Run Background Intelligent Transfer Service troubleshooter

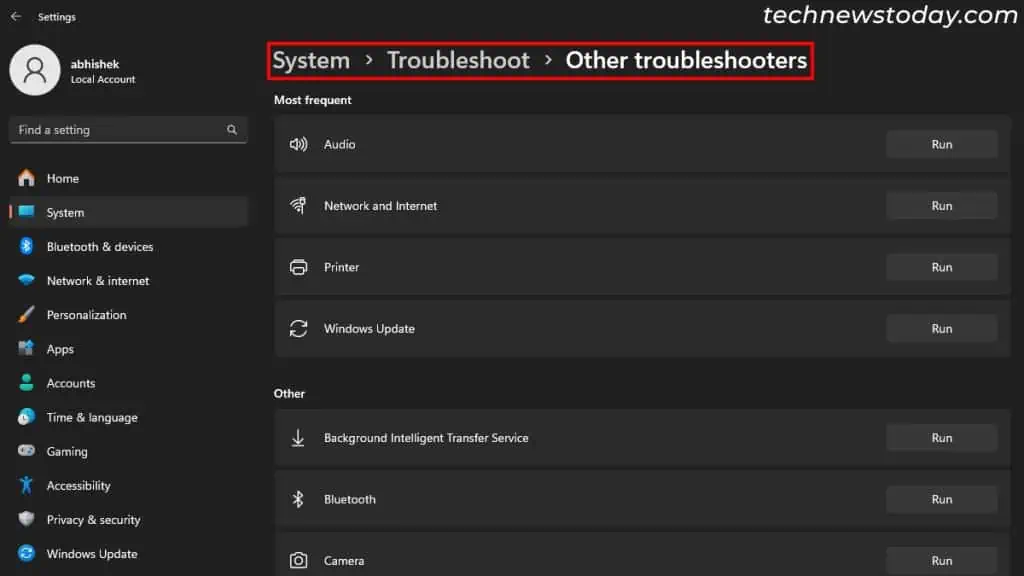[x=942, y=438]
